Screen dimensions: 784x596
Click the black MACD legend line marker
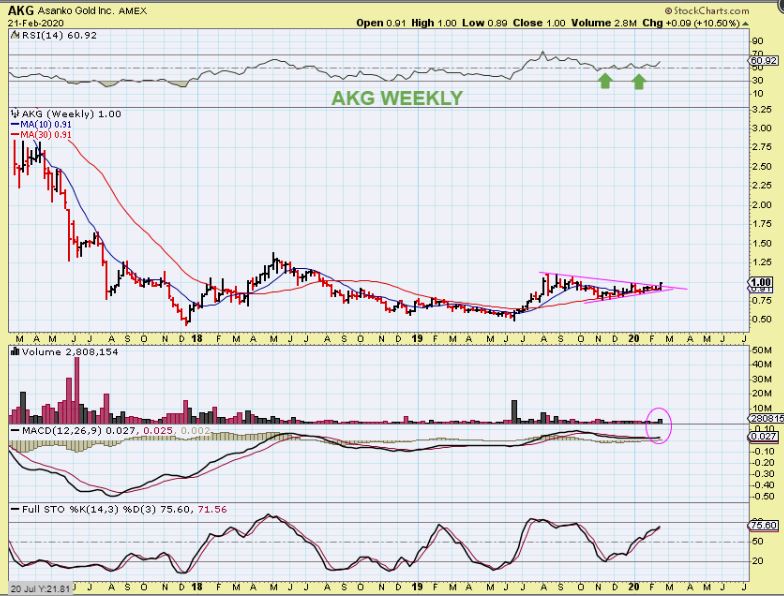coord(15,430)
